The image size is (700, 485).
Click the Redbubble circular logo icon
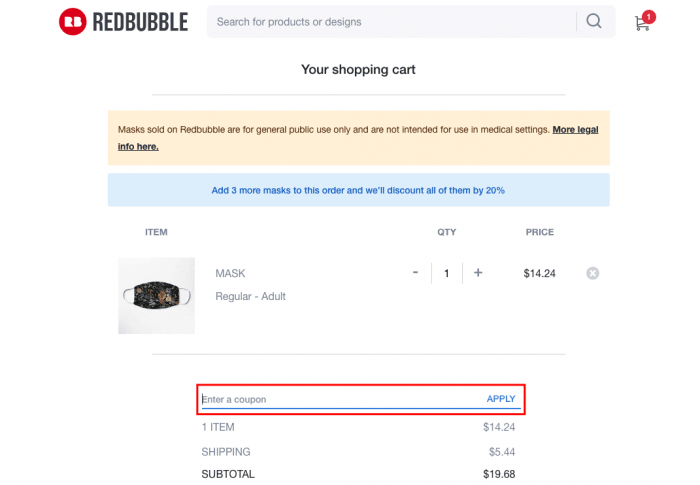[73, 21]
